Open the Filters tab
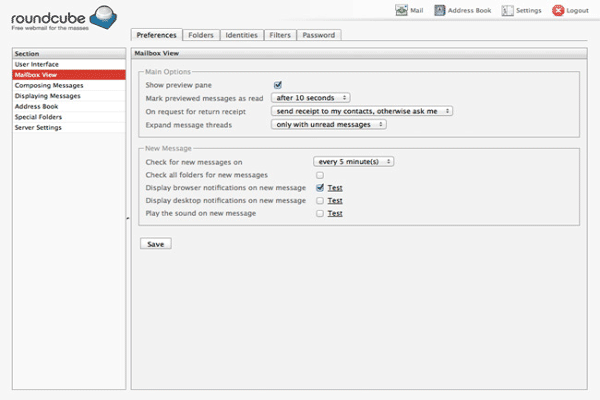The width and height of the screenshot is (600, 400). 280,35
